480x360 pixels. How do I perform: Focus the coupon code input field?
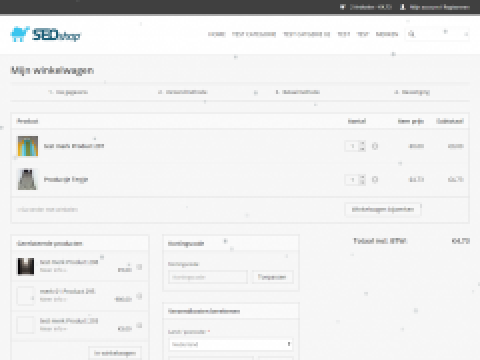[208, 277]
